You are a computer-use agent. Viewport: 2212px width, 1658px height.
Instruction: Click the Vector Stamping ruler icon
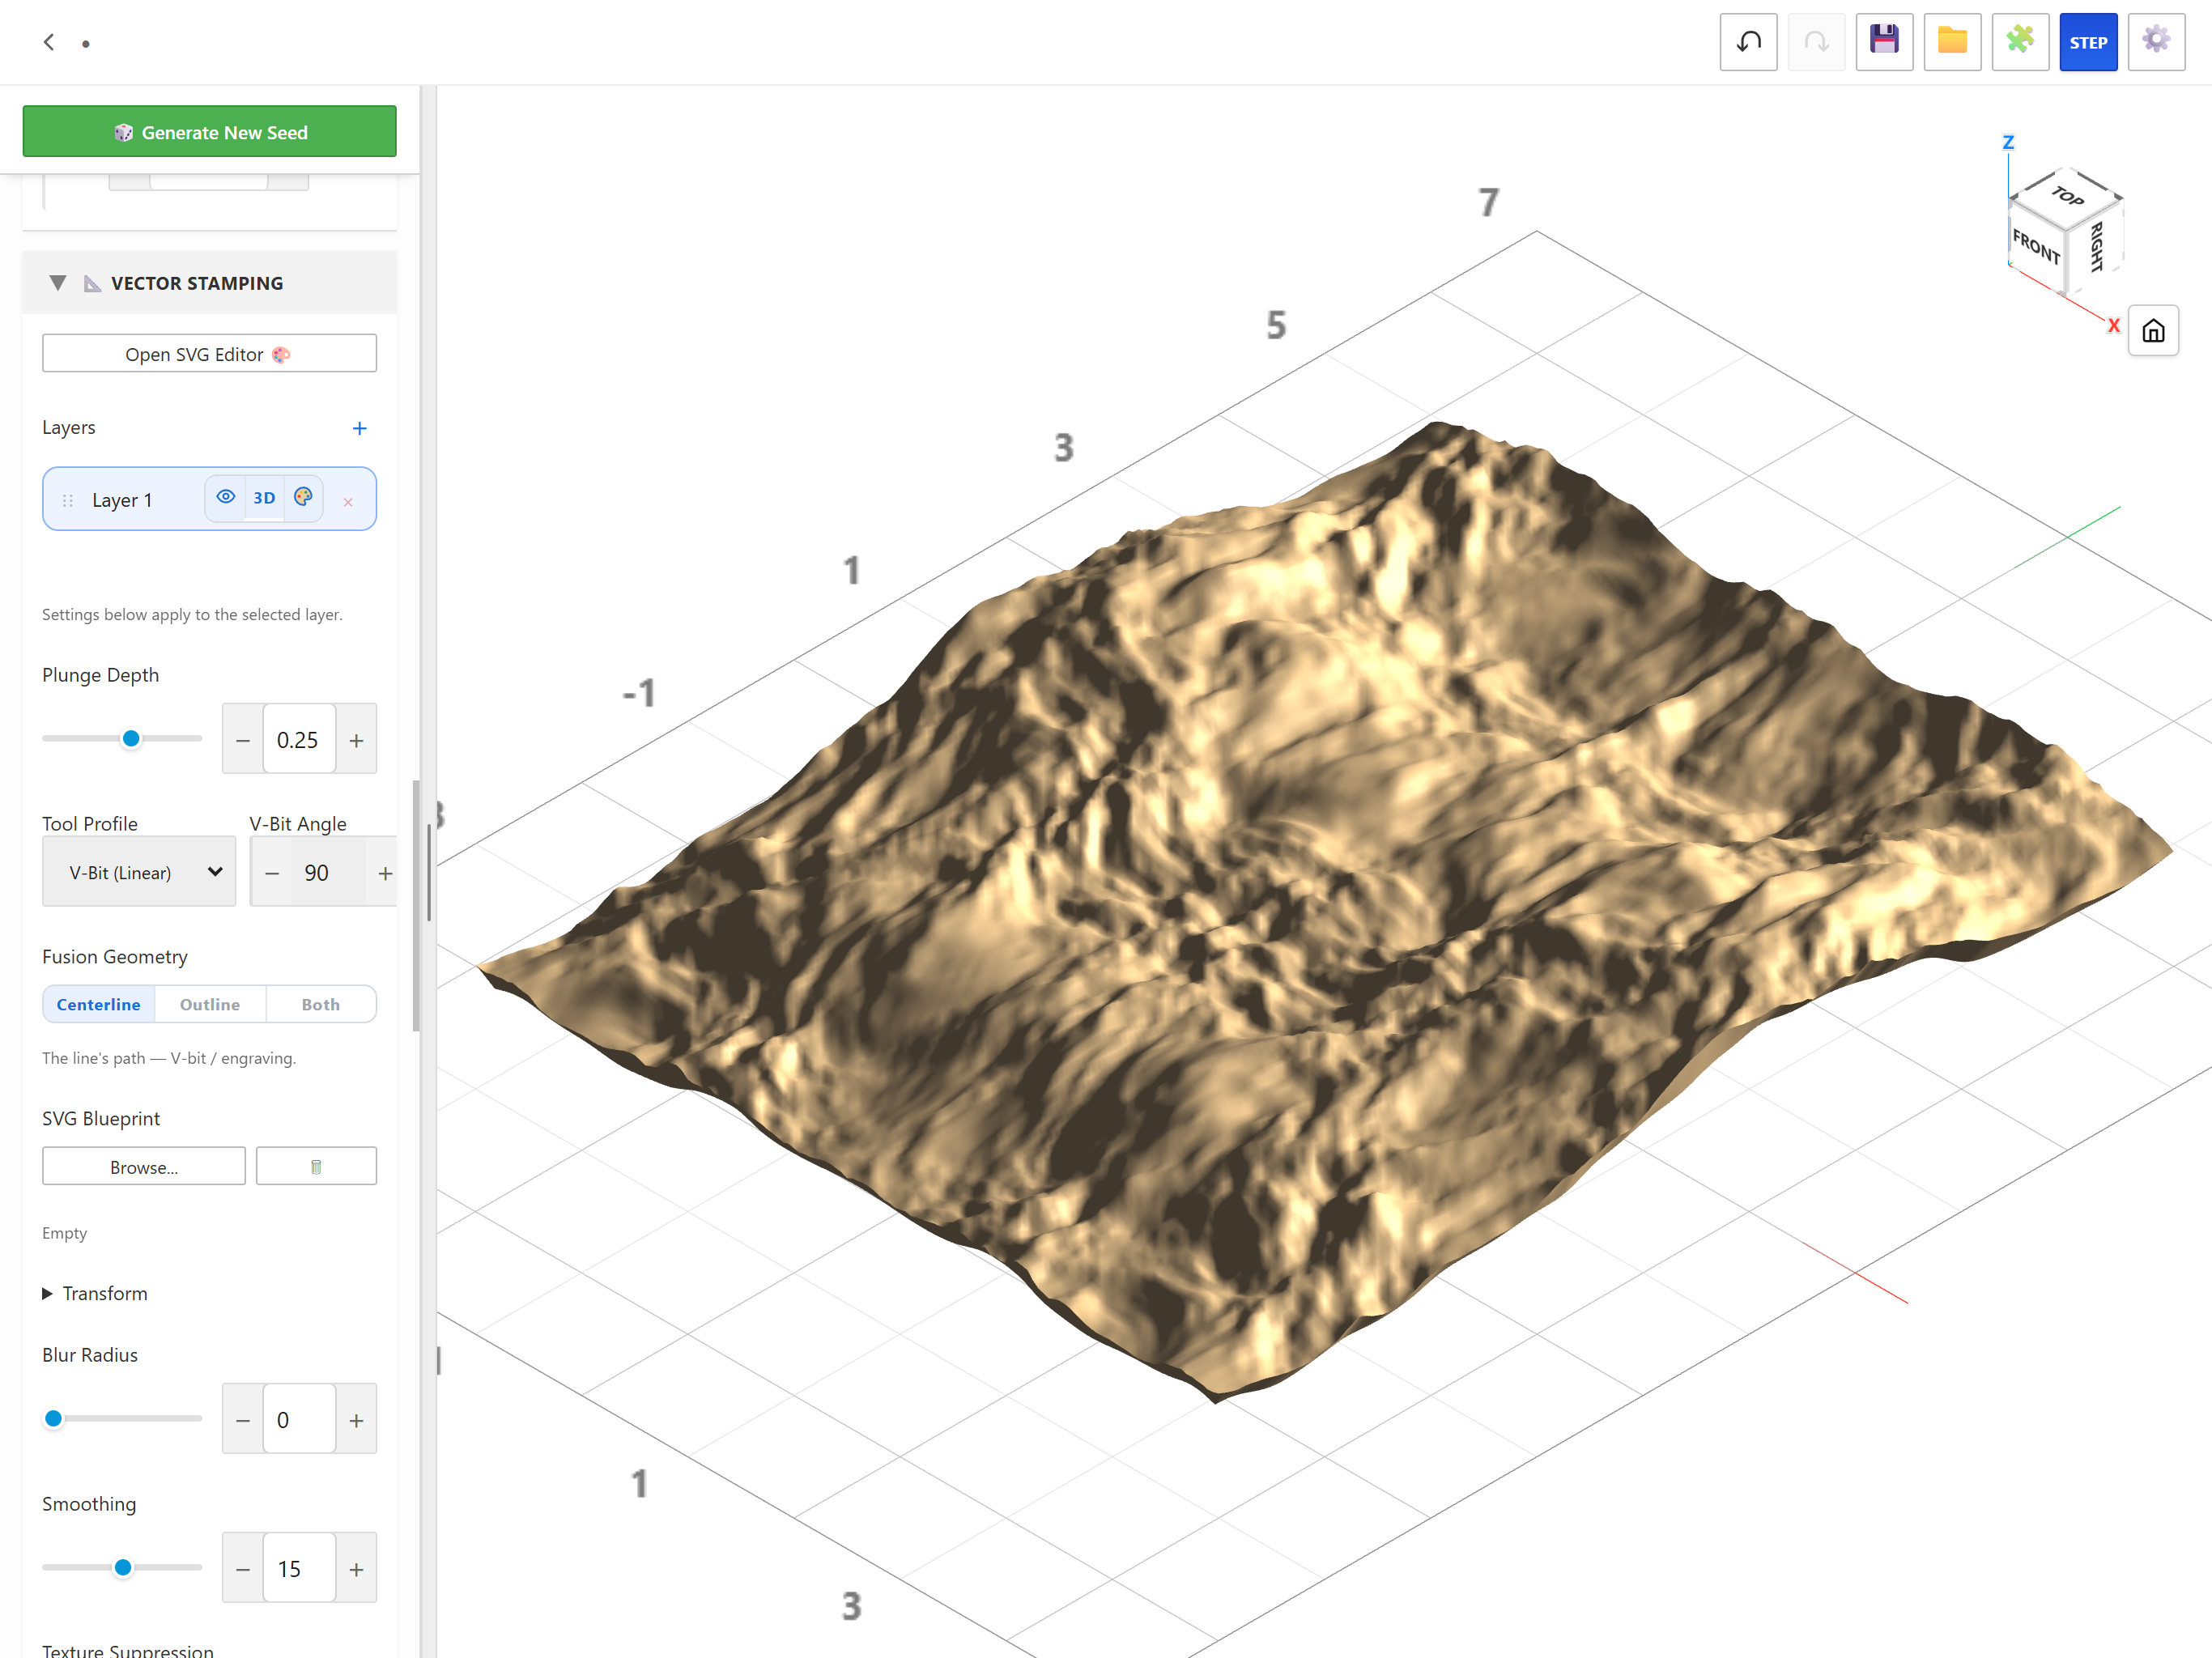tap(92, 283)
